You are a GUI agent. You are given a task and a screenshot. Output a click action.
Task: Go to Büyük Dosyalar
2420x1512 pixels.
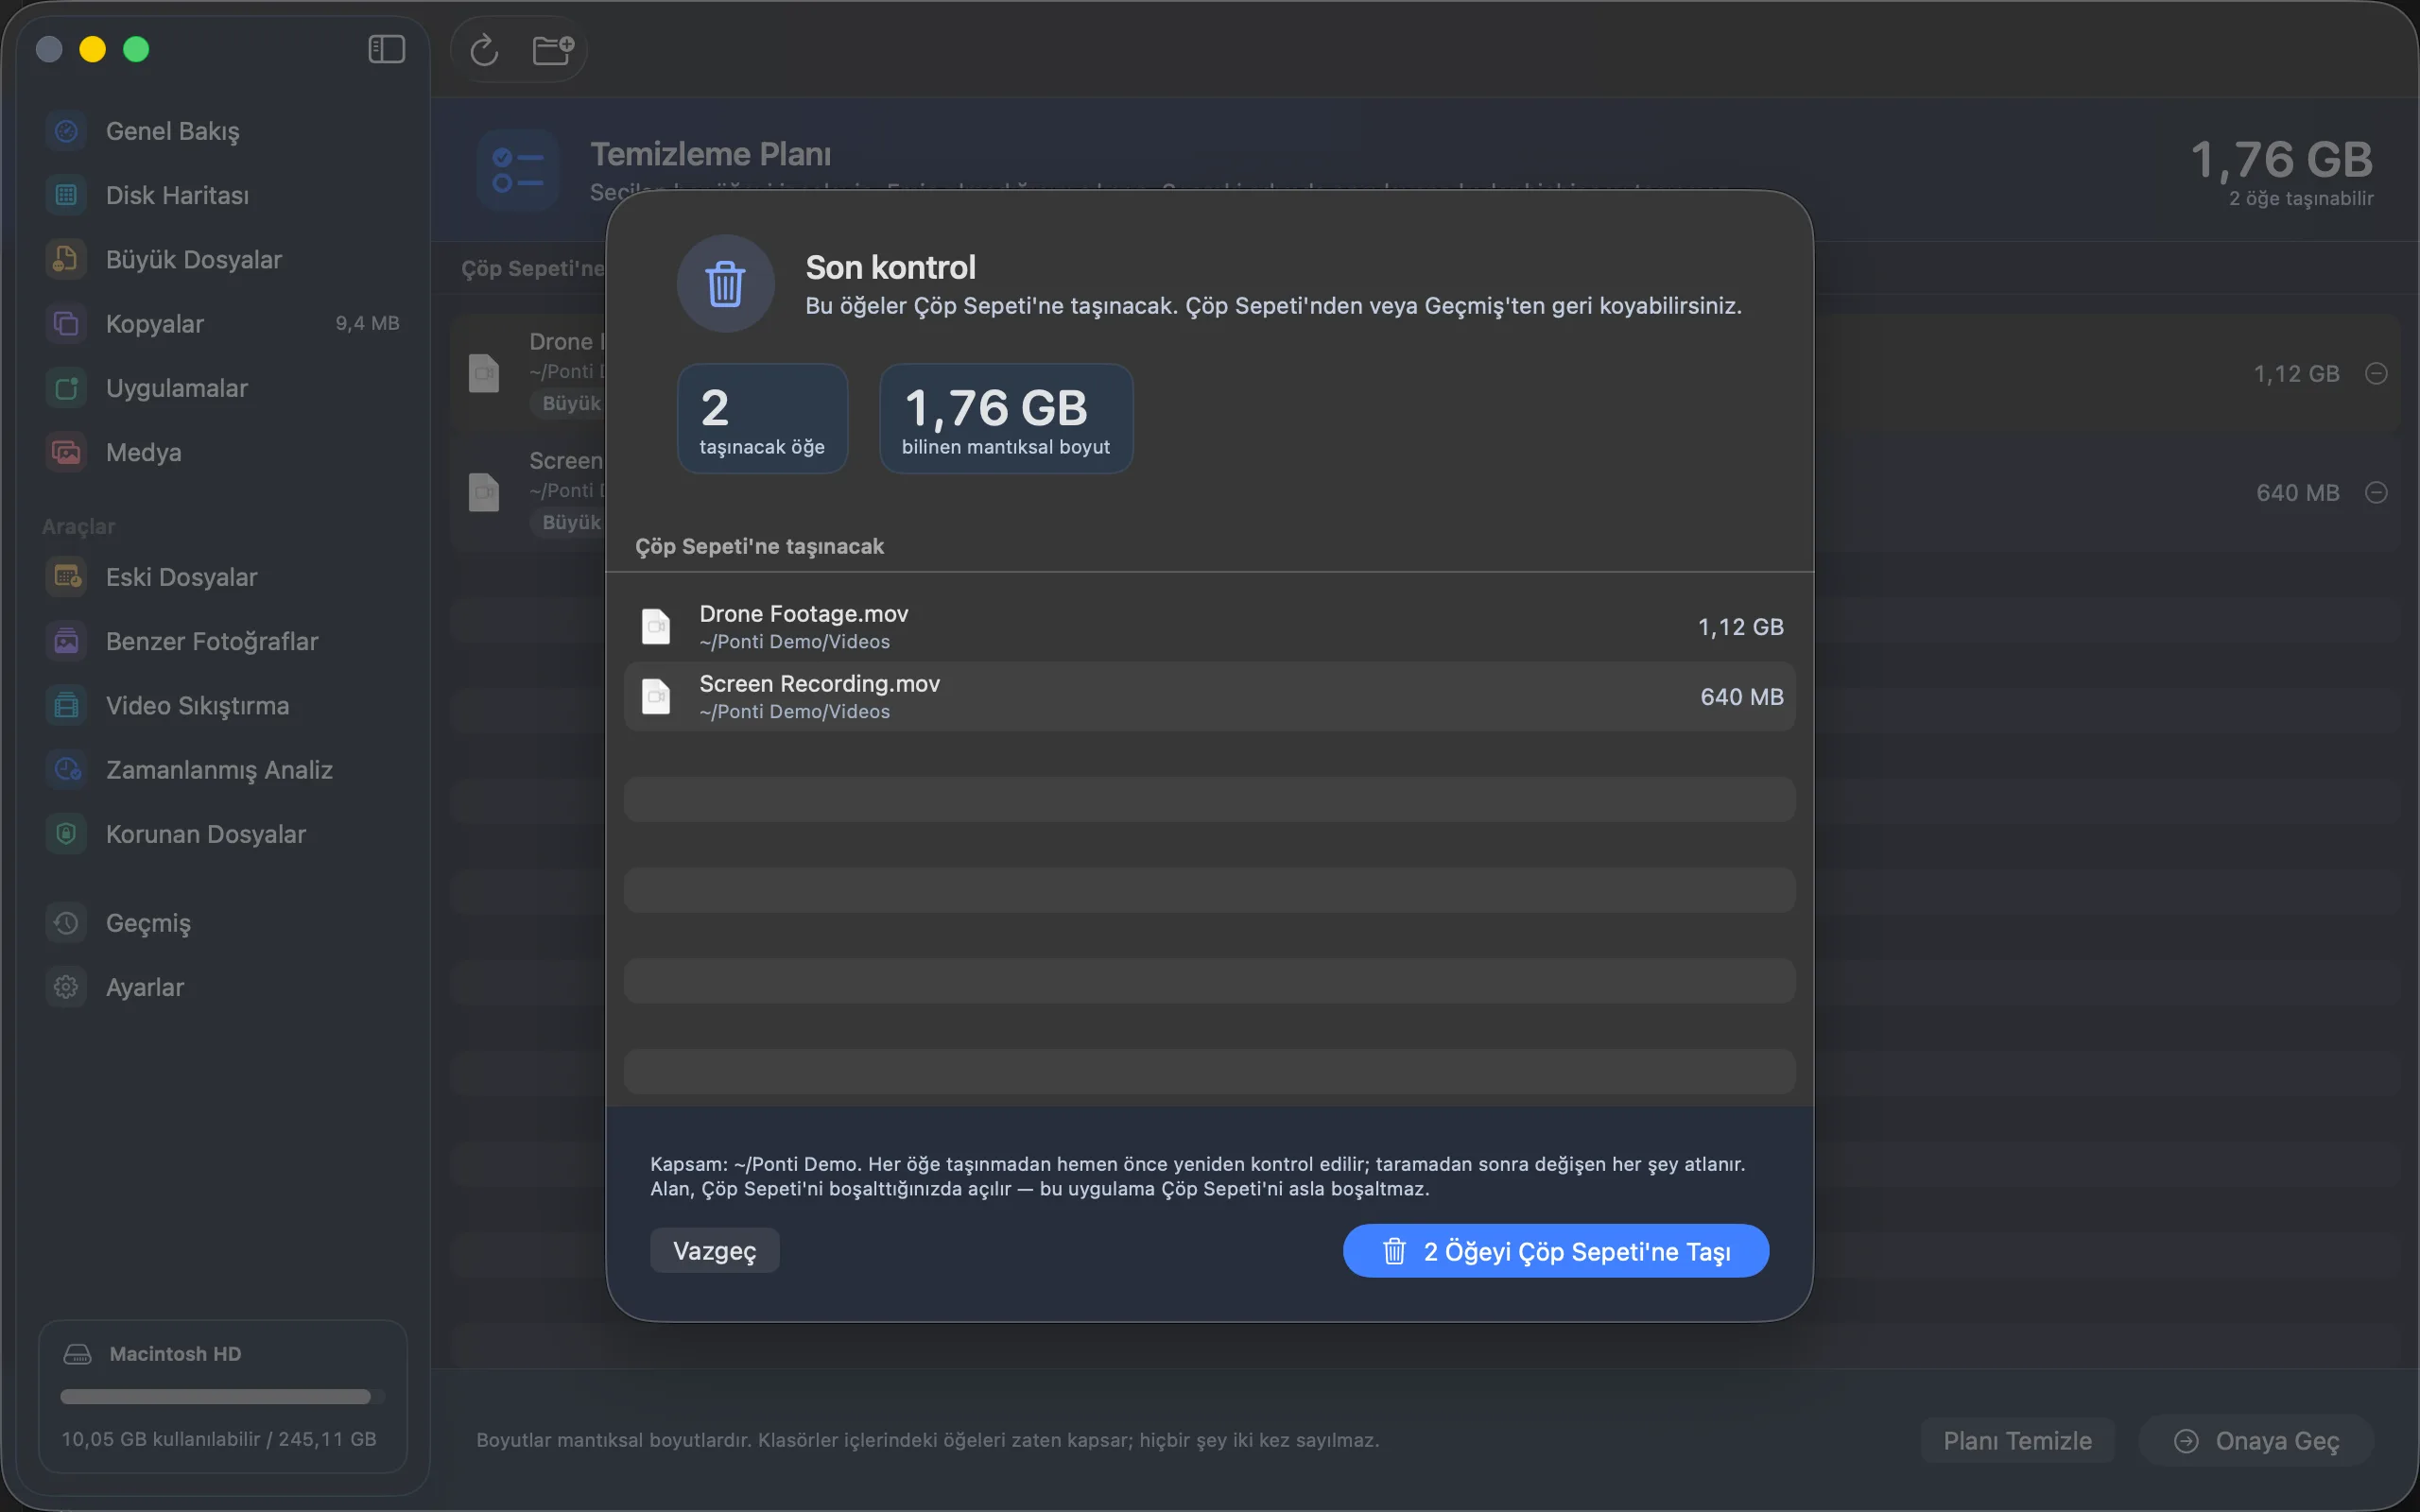click(x=222, y=259)
